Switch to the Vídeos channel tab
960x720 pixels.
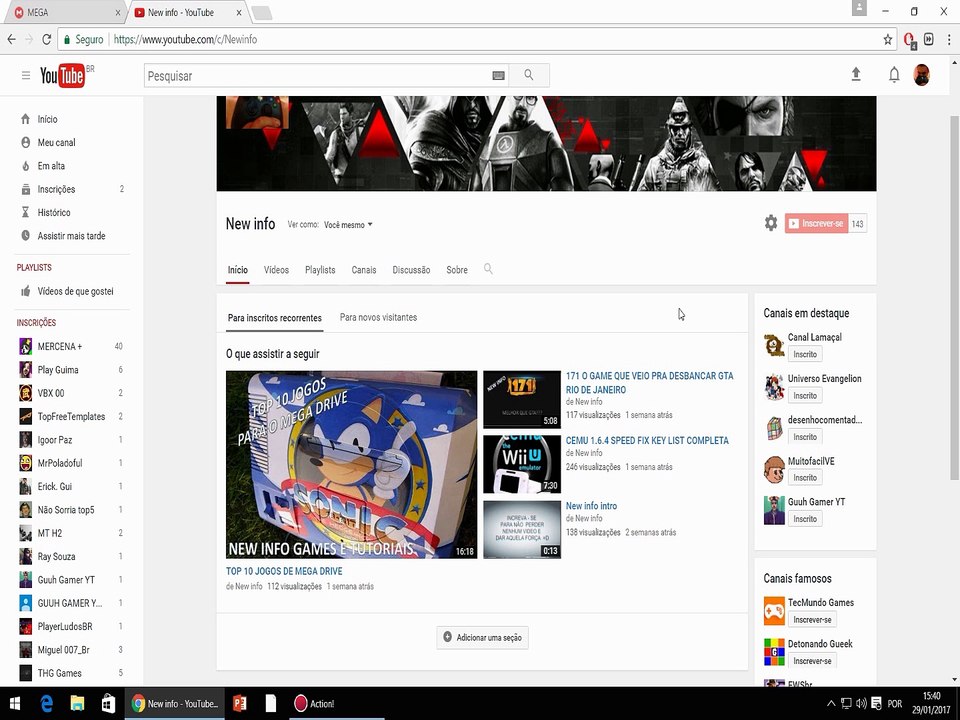(x=276, y=270)
